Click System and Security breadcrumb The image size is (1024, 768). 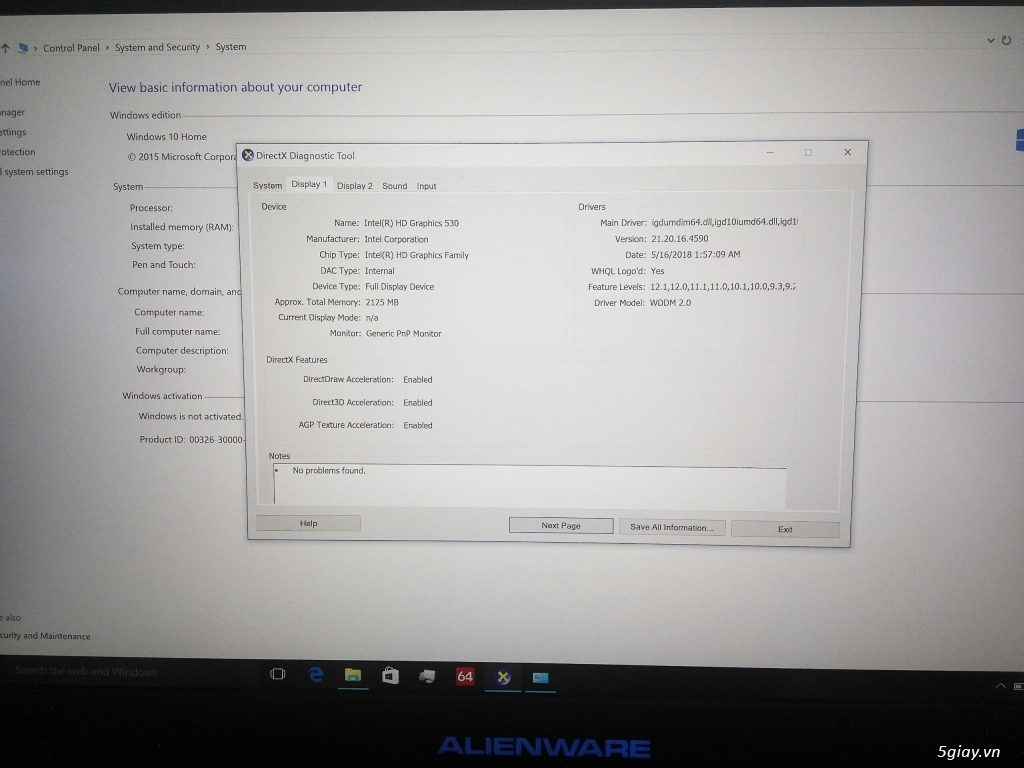coord(157,47)
